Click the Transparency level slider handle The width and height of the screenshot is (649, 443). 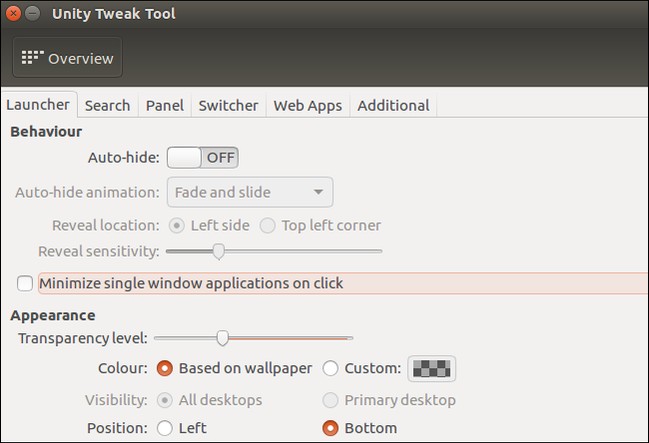pyautogui.click(x=223, y=338)
